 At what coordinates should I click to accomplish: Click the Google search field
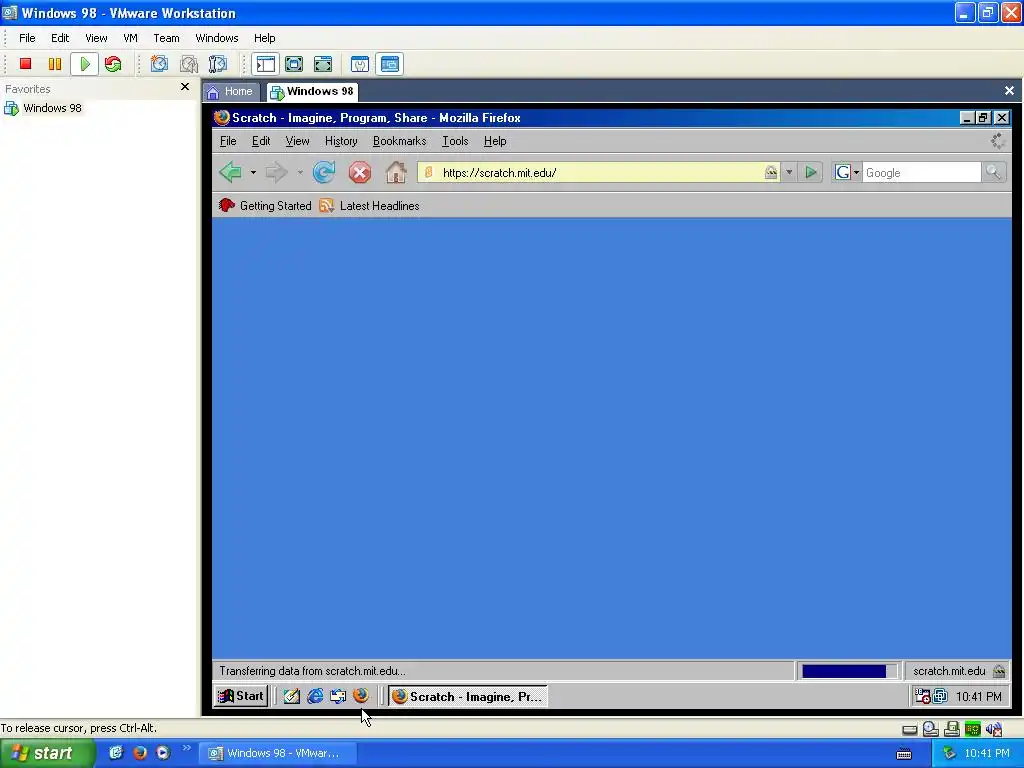tap(921, 172)
